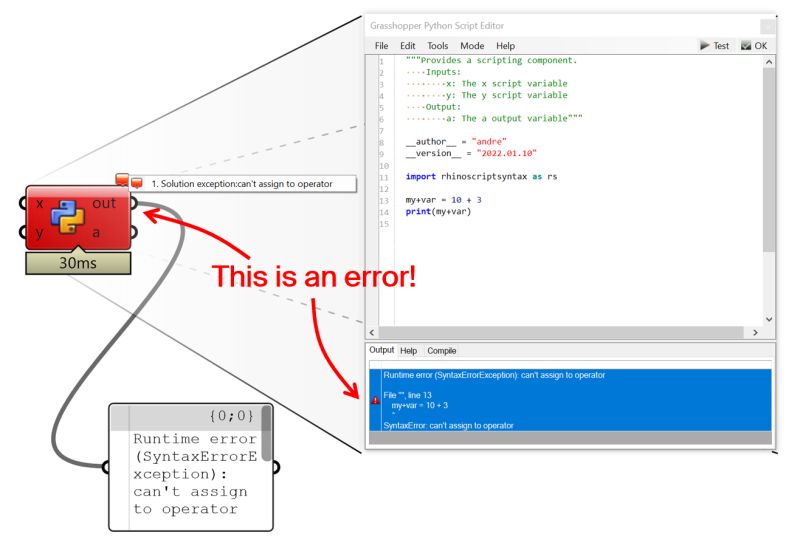Image resolution: width=800 pixels, height=546 pixels.
Task: Switch to the Output tab
Action: click(382, 350)
